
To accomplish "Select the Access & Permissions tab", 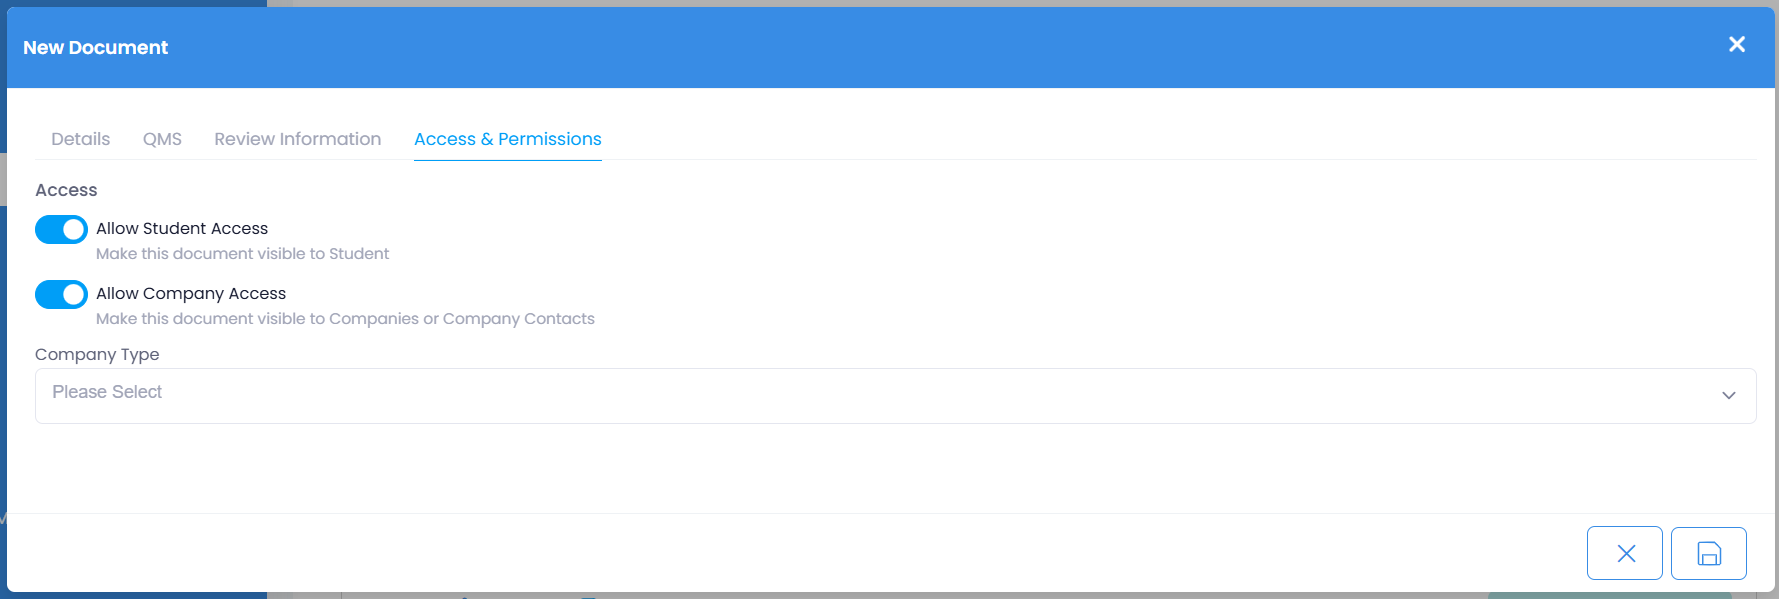I will tap(507, 139).
